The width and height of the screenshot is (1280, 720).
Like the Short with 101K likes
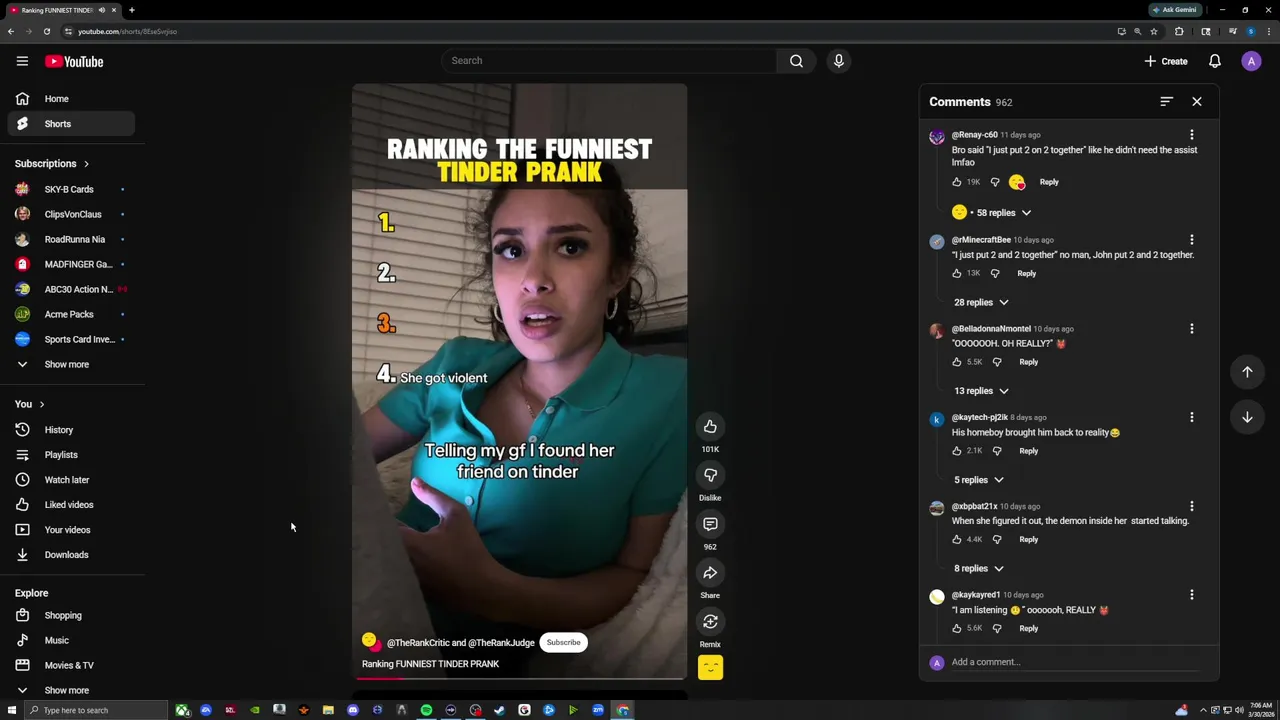tap(710, 427)
